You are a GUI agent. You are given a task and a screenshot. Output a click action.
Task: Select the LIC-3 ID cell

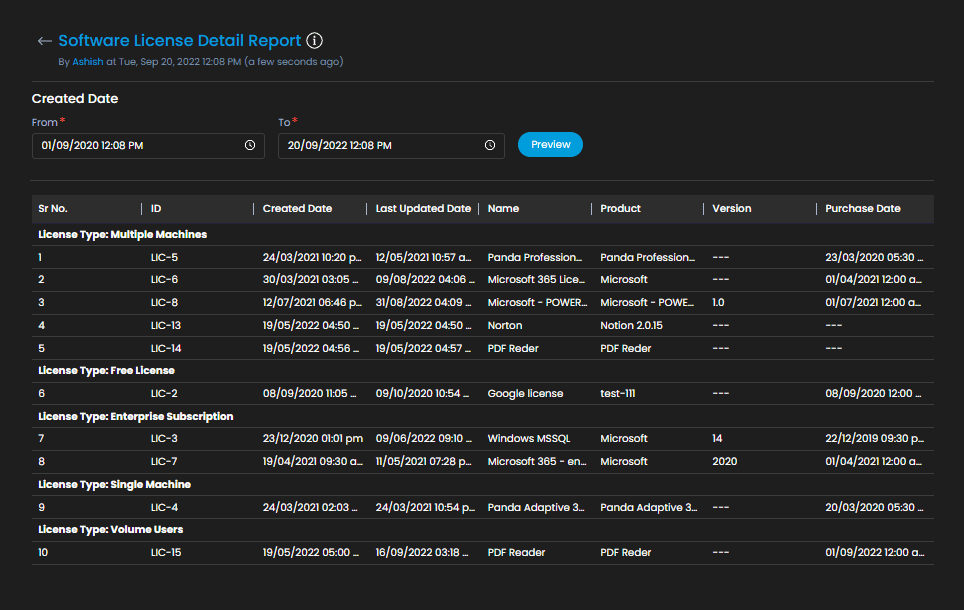click(164, 438)
